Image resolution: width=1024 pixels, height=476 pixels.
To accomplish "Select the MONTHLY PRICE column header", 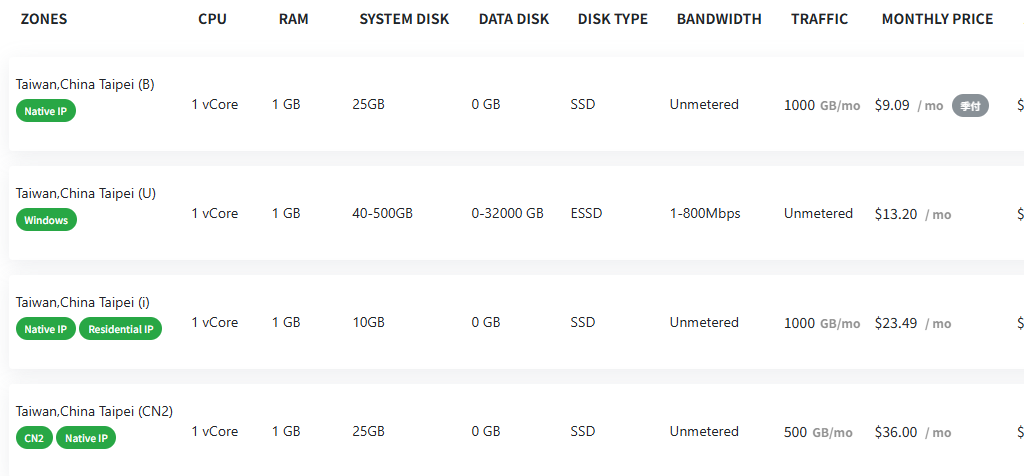I will tap(937, 19).
